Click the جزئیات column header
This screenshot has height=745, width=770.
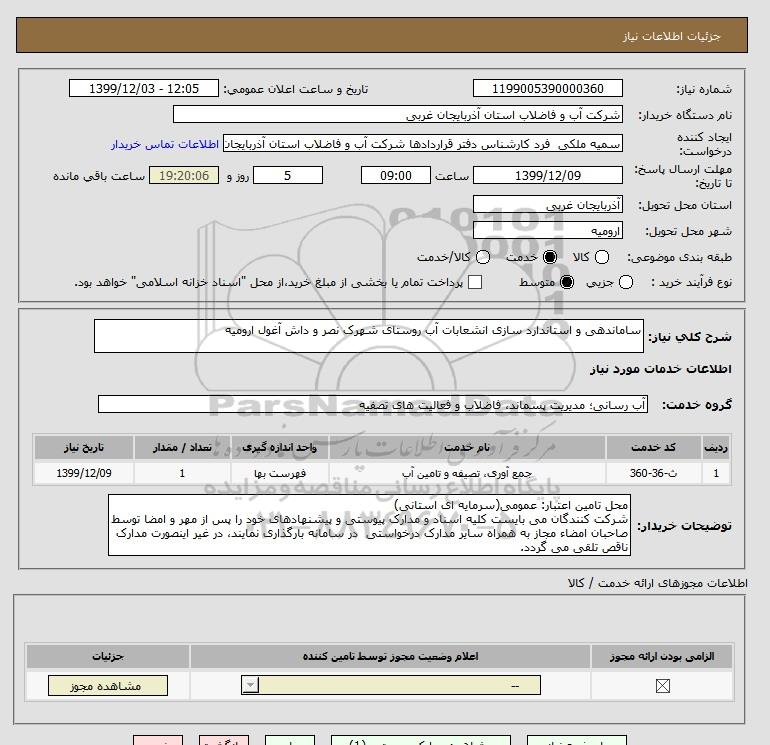click(x=108, y=657)
